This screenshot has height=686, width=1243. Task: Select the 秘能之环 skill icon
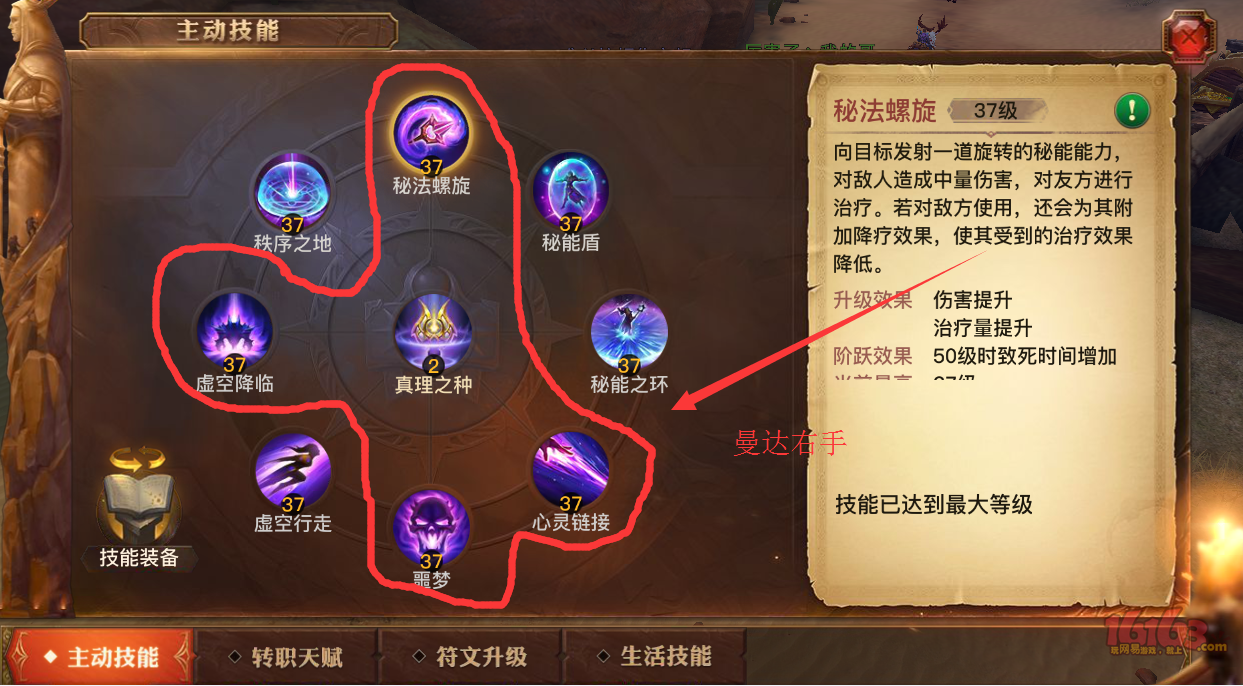tap(629, 332)
